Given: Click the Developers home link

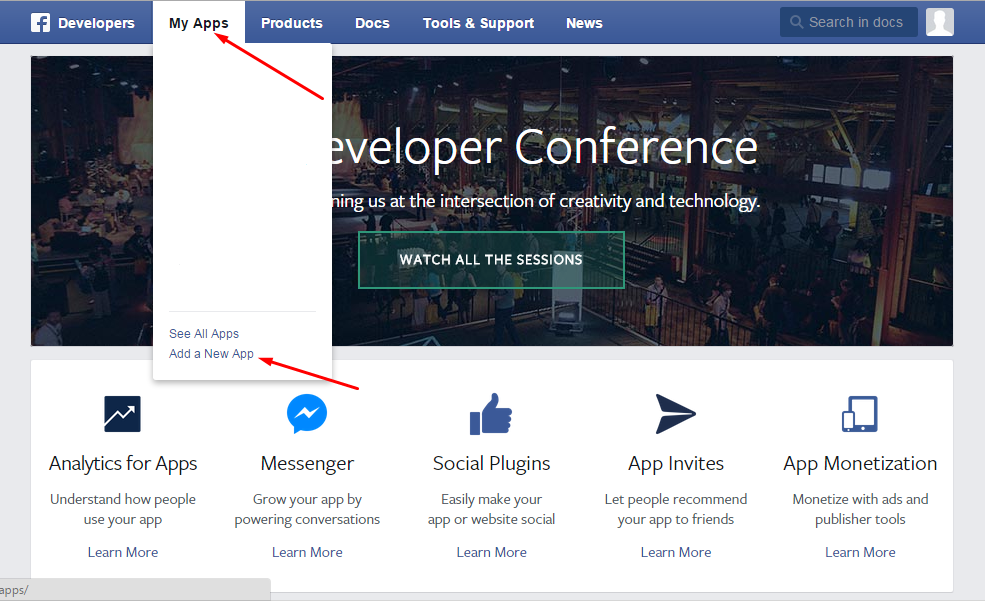Looking at the screenshot, I should click(x=96, y=23).
